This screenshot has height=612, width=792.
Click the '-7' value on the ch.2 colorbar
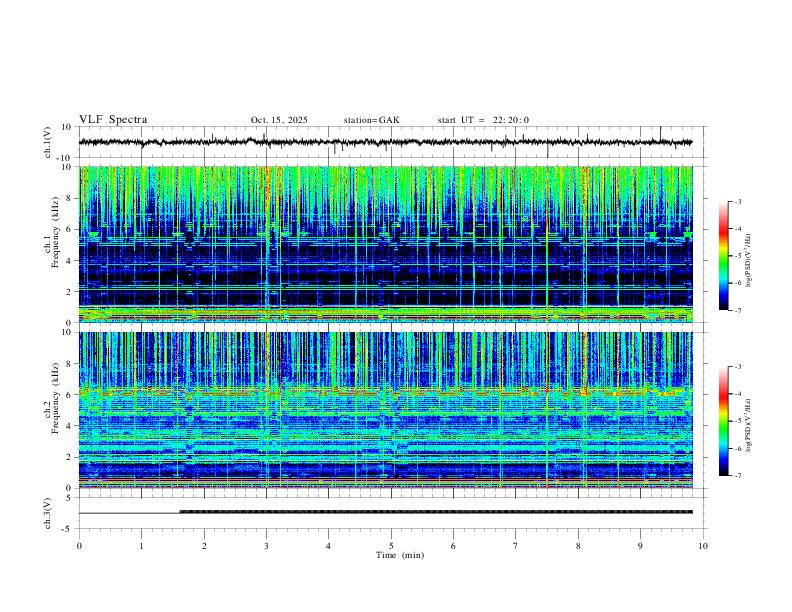[x=737, y=476]
